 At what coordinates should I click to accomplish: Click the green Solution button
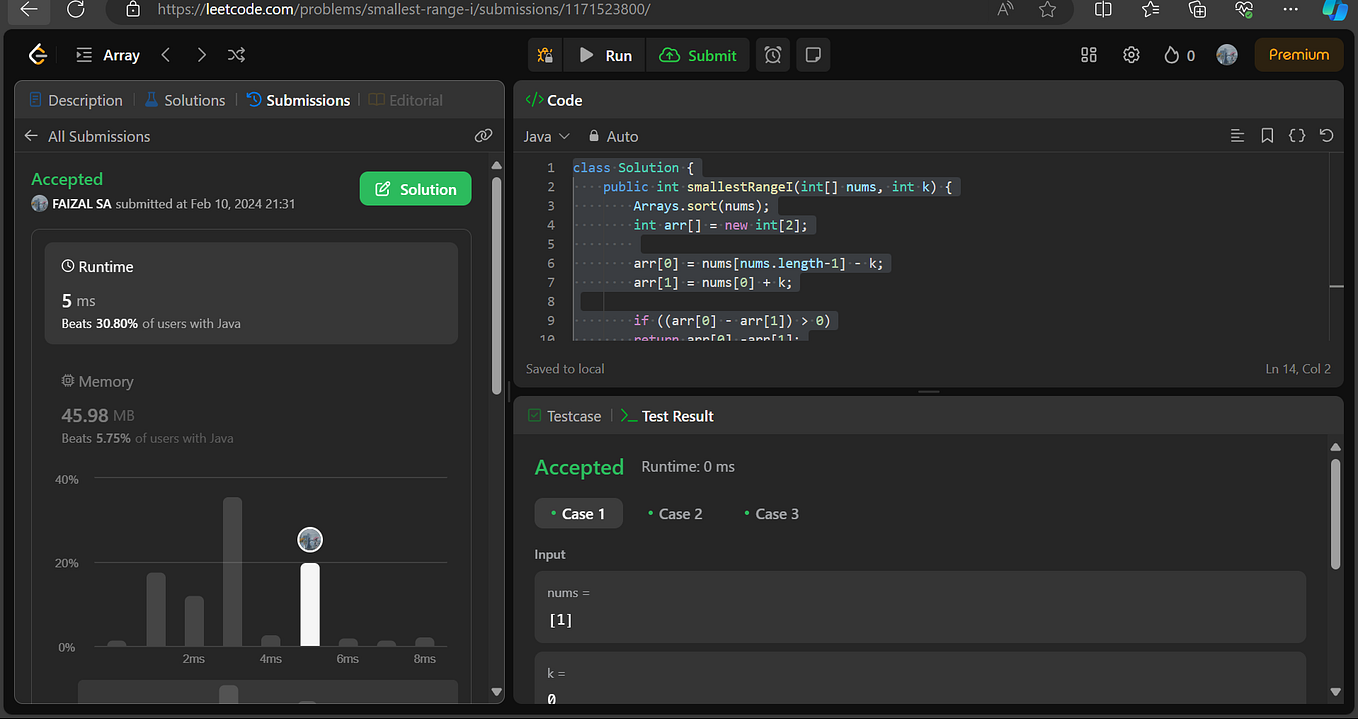click(415, 189)
